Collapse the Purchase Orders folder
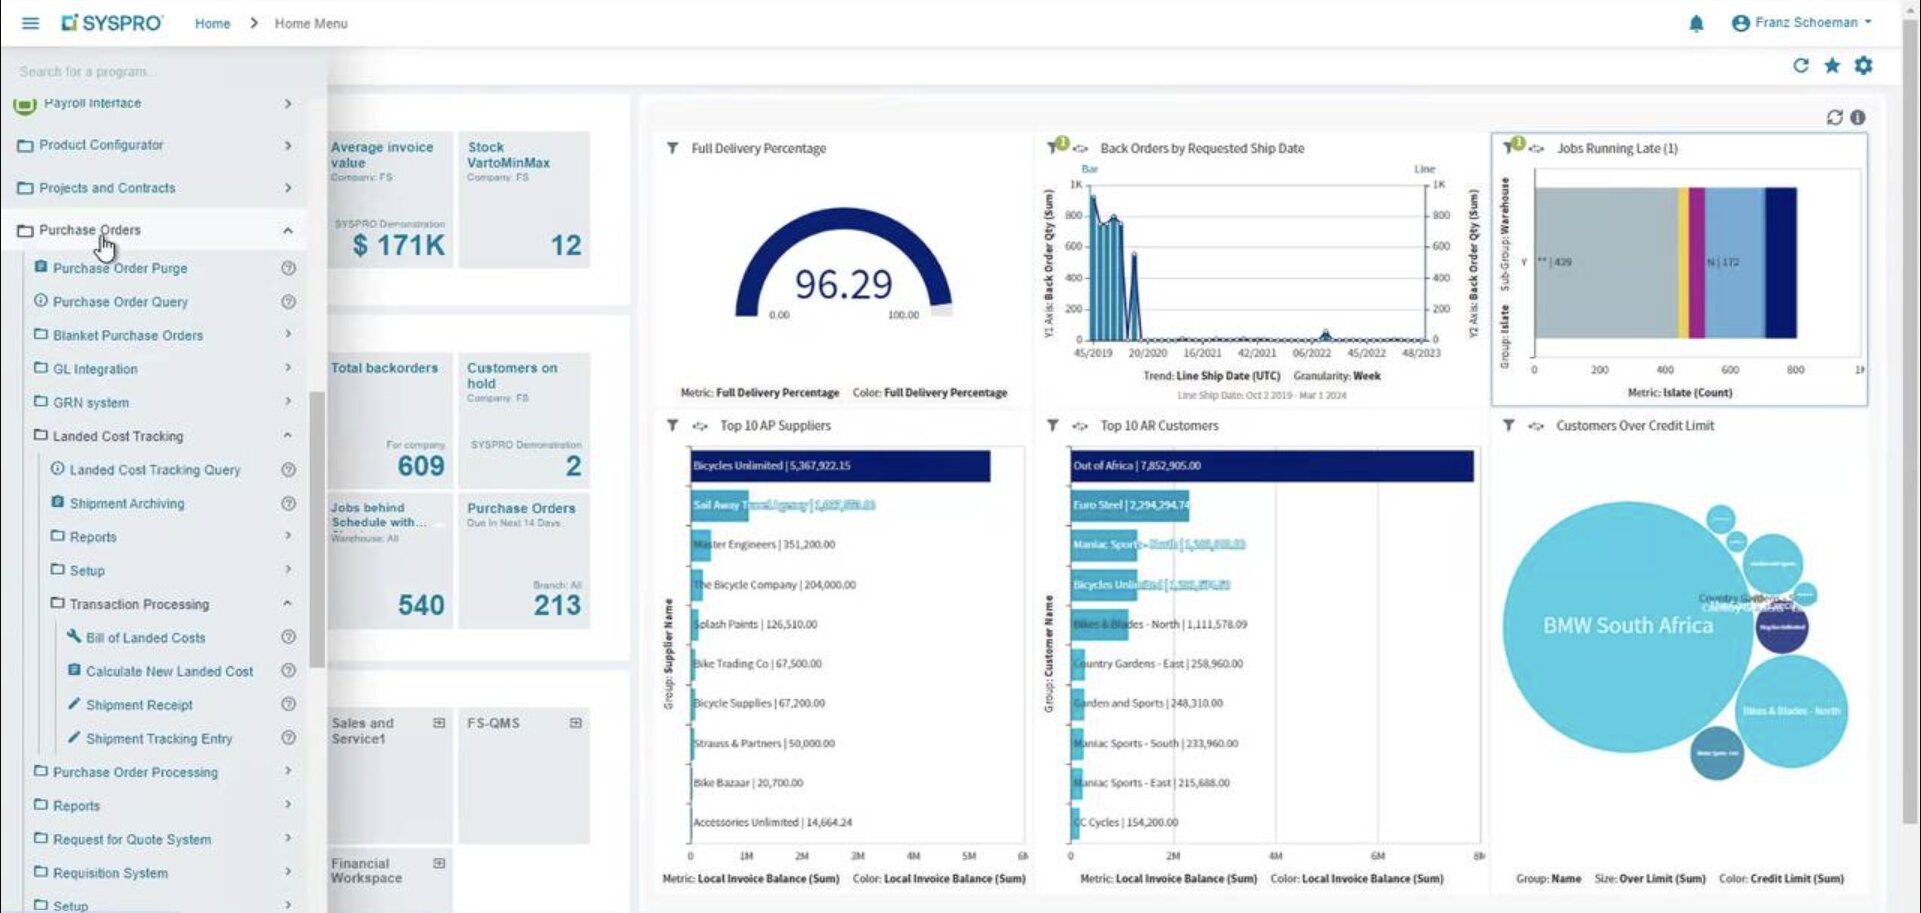1921x913 pixels. point(288,231)
